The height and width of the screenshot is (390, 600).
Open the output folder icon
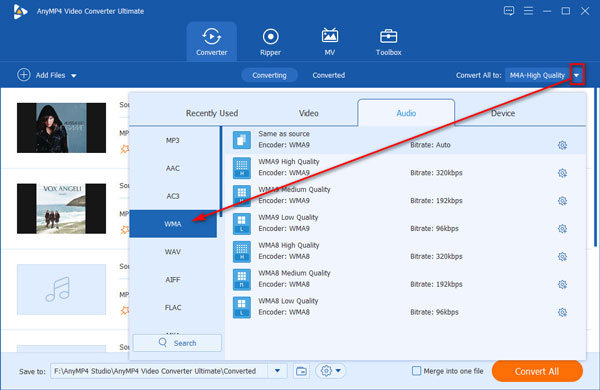pyautogui.click(x=302, y=371)
